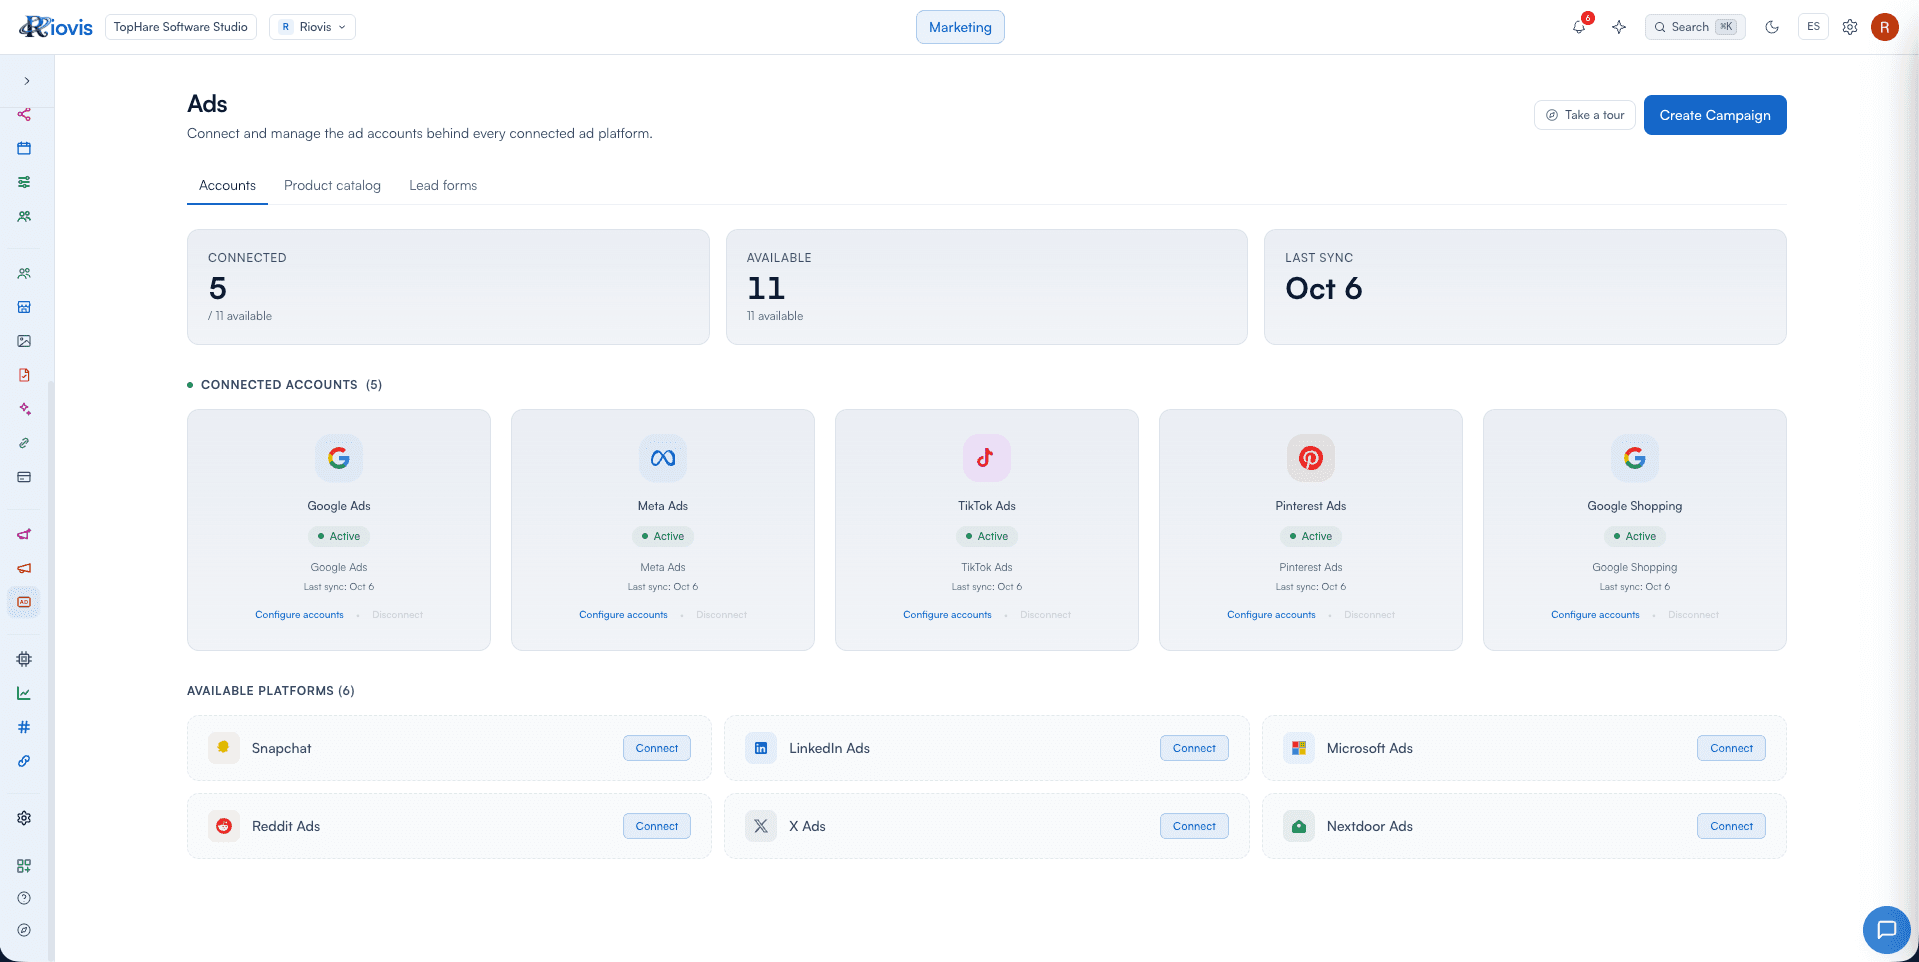1919x962 pixels.
Task: Switch to the Product catalog tab
Action: pos(332,185)
